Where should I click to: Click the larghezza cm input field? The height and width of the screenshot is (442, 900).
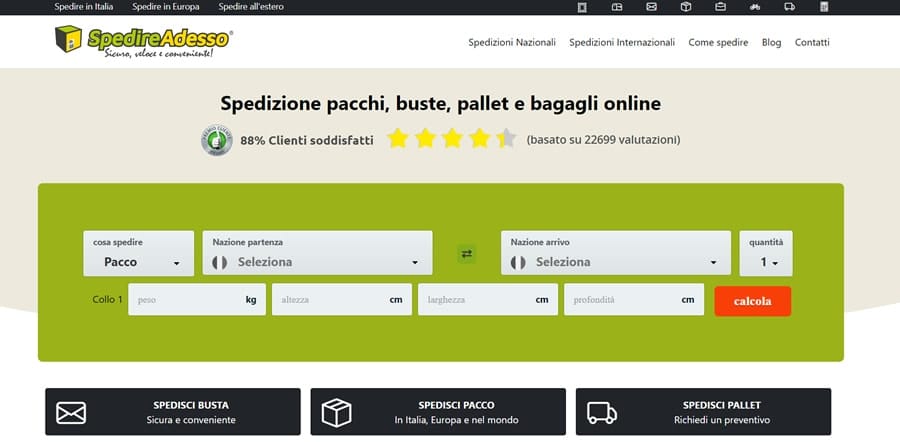coord(487,300)
